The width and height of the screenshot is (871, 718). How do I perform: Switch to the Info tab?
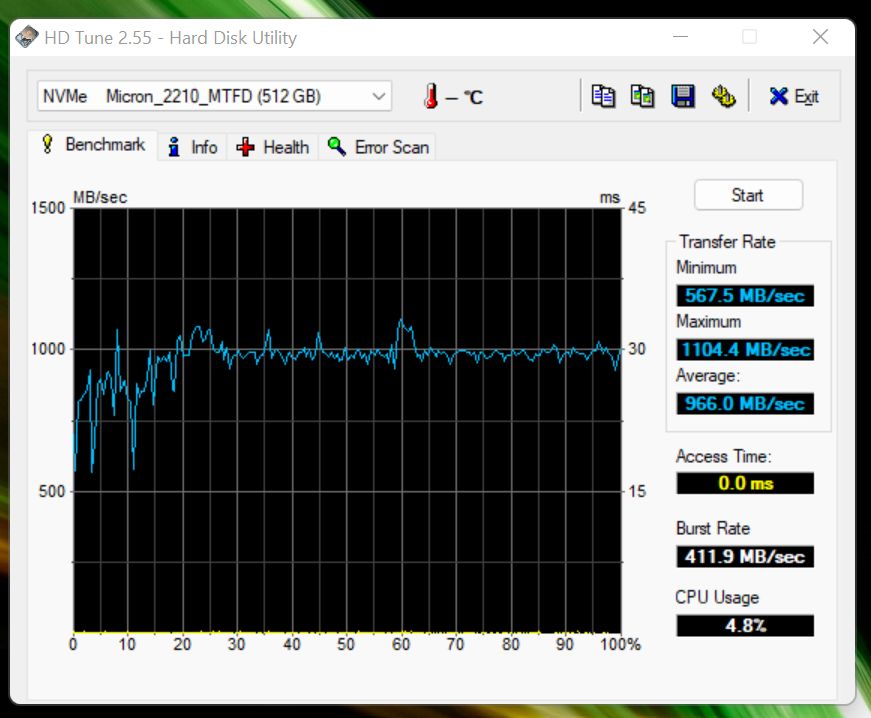192,147
